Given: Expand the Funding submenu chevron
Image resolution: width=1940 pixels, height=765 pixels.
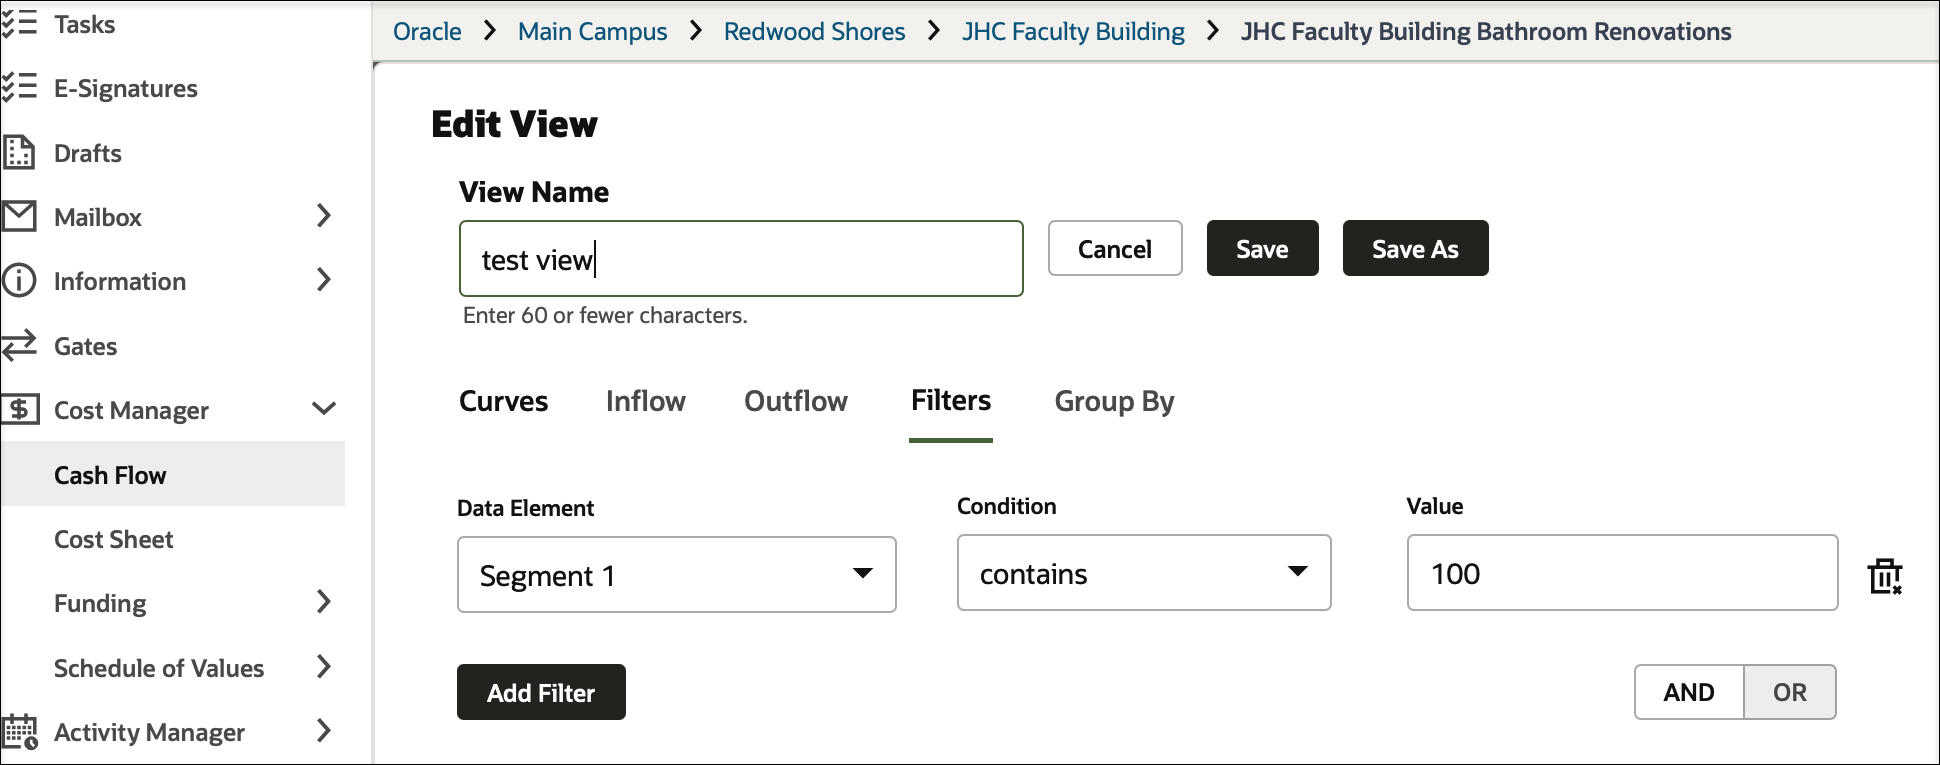Looking at the screenshot, I should coord(323,601).
